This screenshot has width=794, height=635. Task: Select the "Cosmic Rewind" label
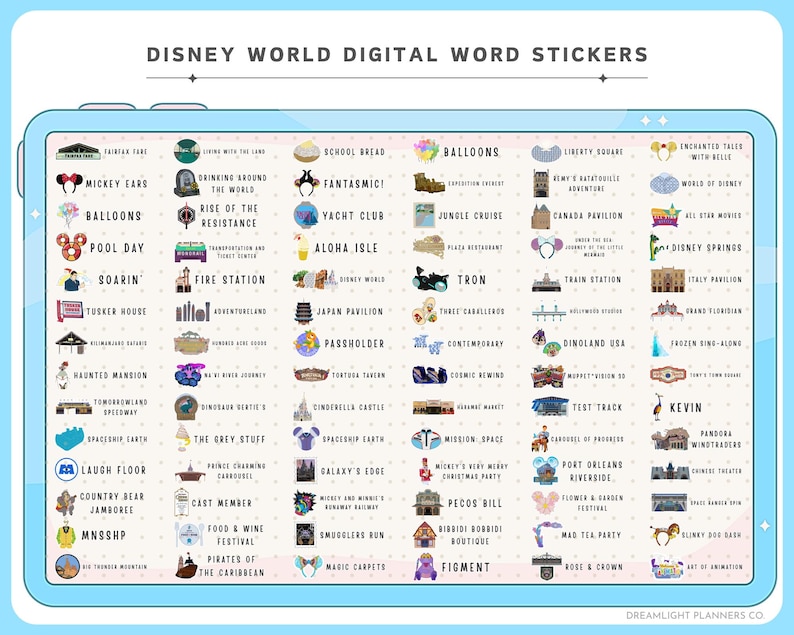coord(478,375)
